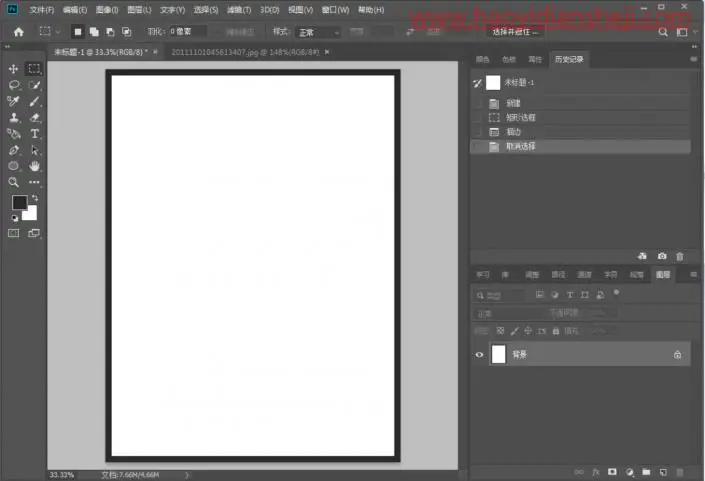The height and width of the screenshot is (481, 705).
Task: Open the workspace switcher icon
Action: (x=682, y=32)
